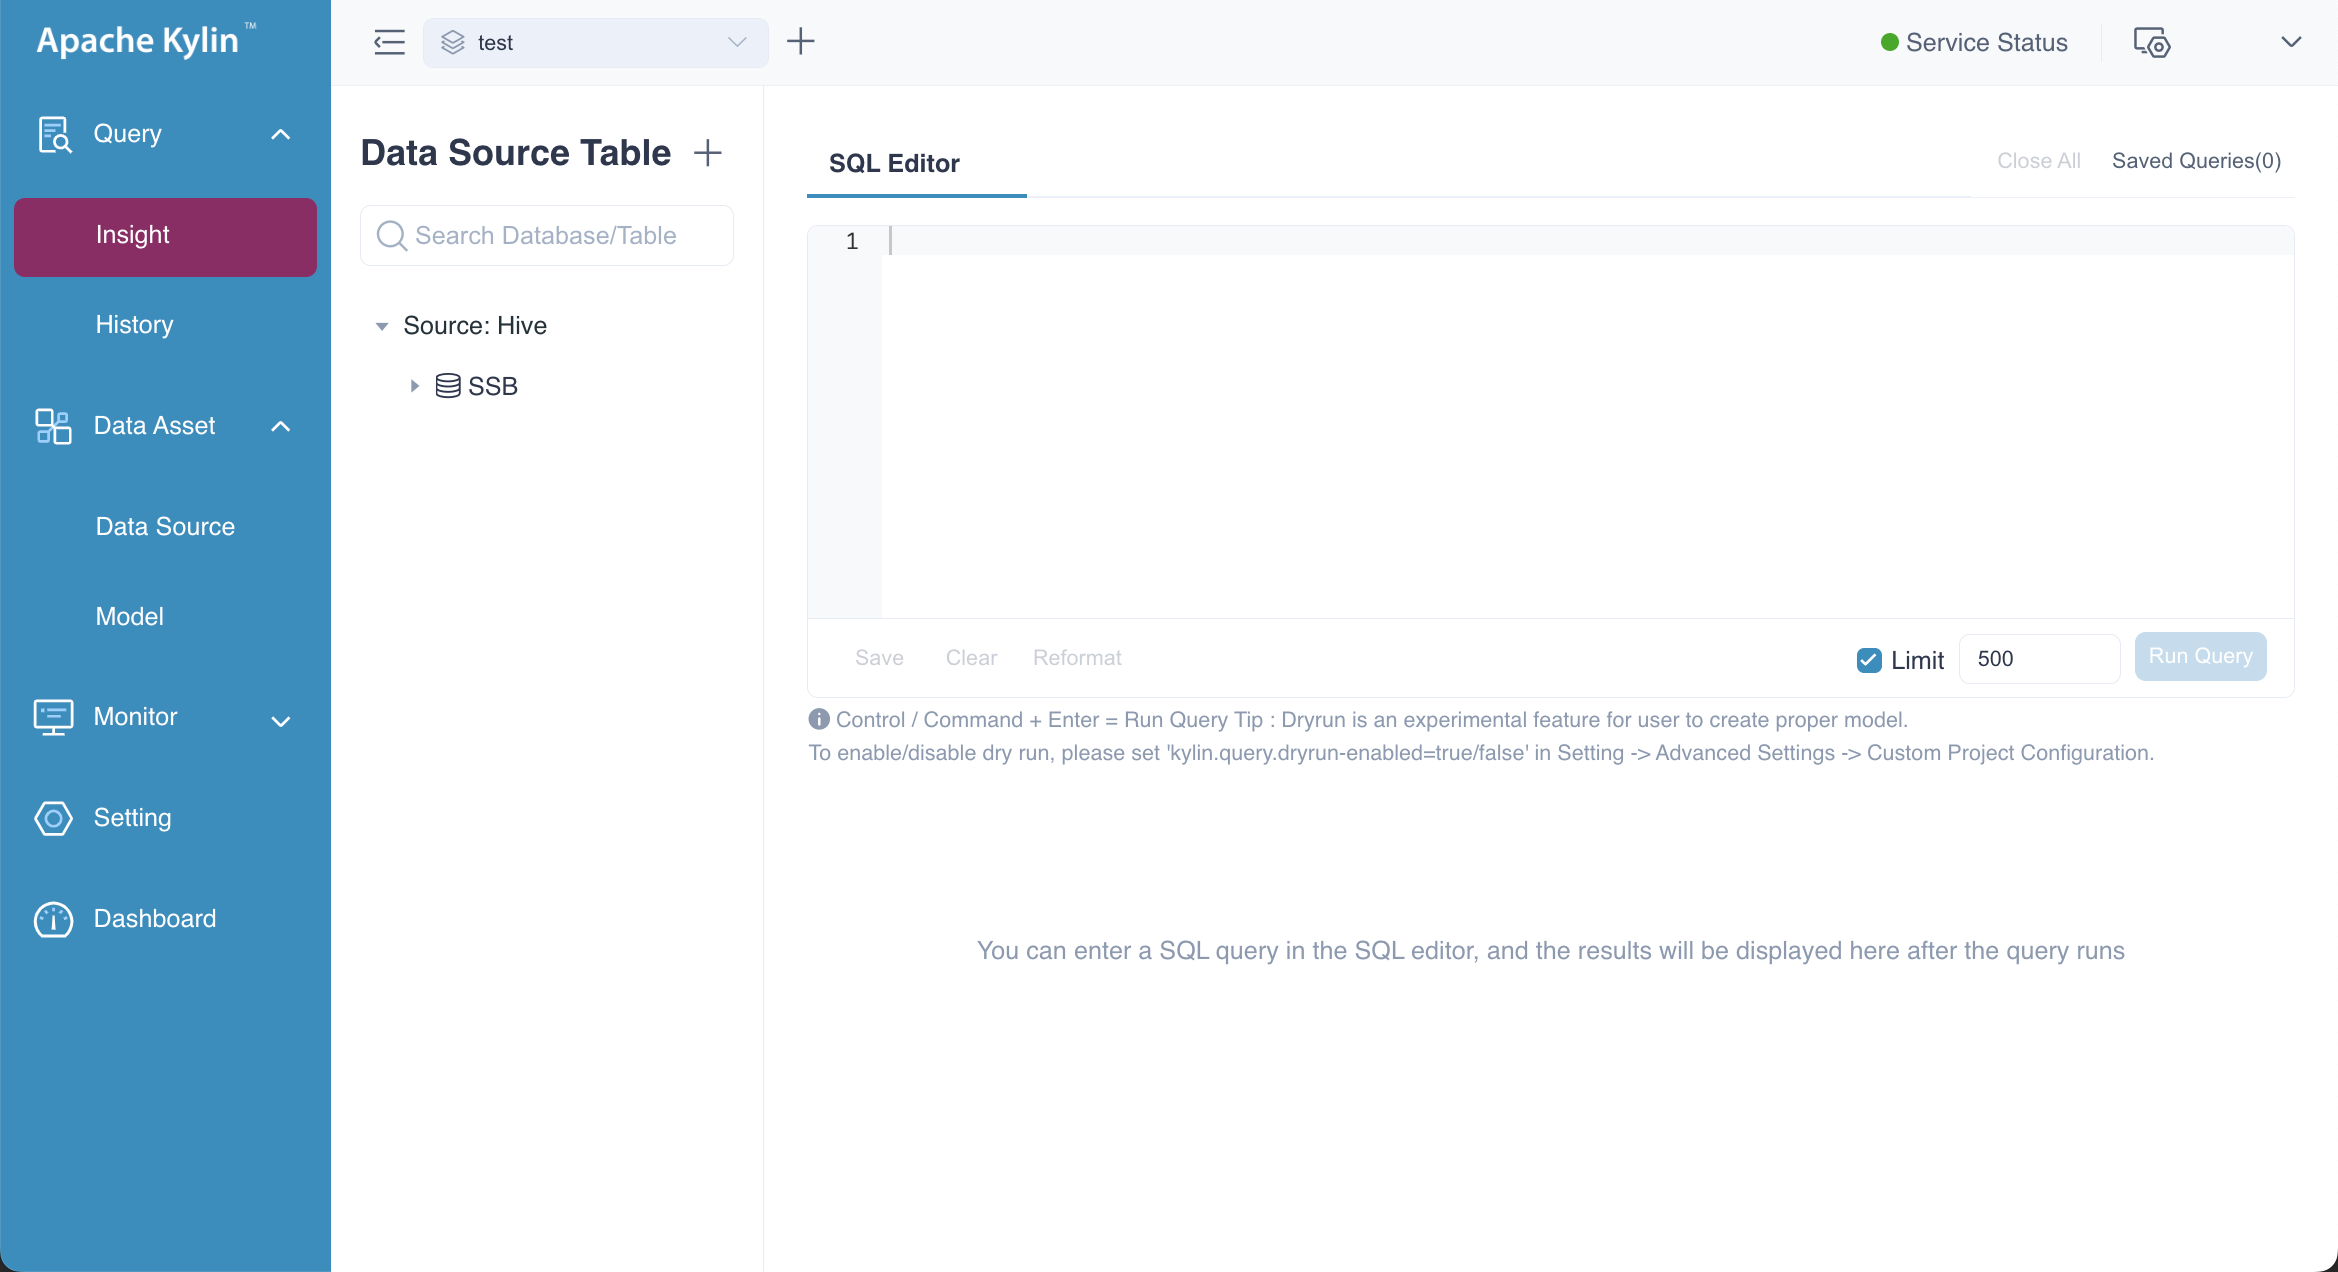Click the Run Query button
Image resolution: width=2338 pixels, height=1272 pixels.
pyautogui.click(x=2200, y=656)
